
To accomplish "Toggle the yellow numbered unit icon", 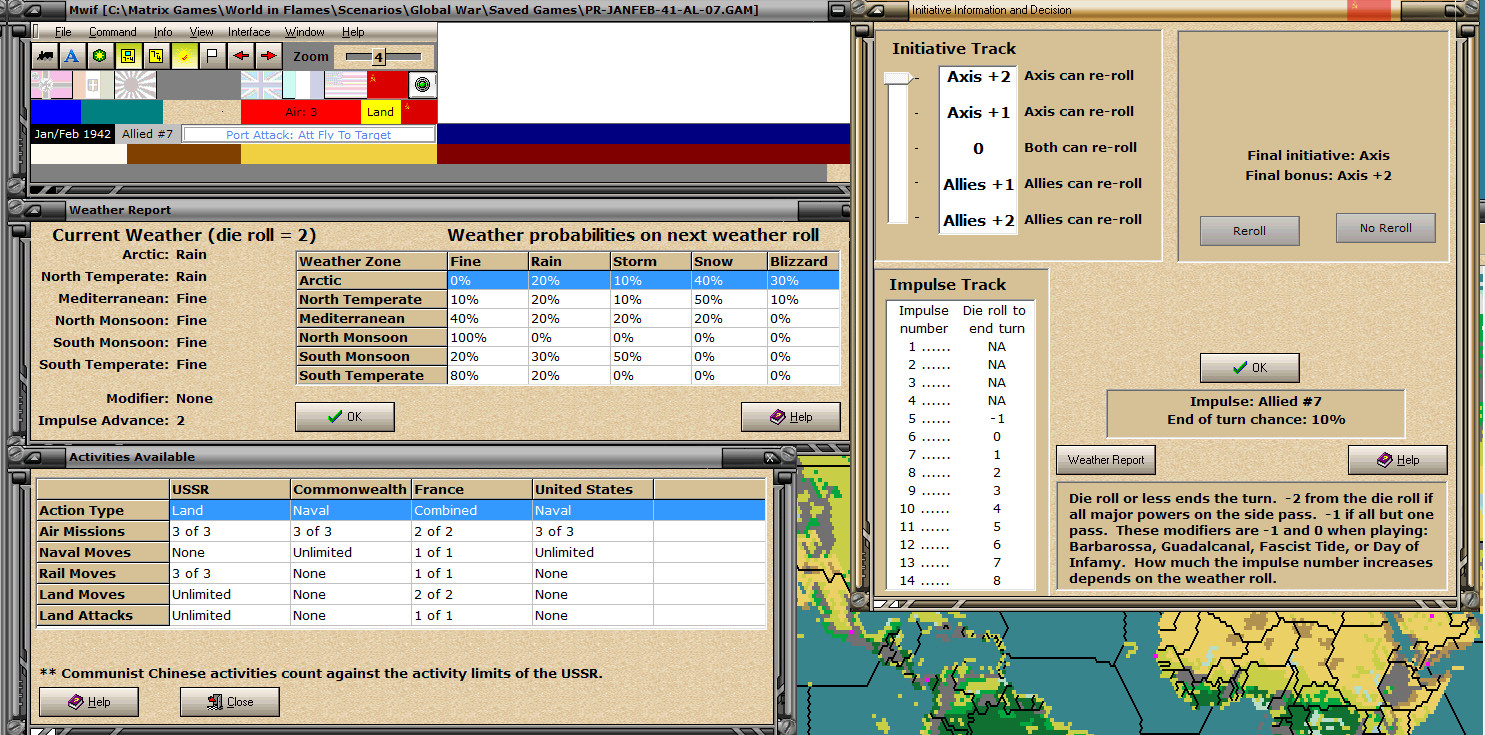I will pyautogui.click(x=156, y=55).
